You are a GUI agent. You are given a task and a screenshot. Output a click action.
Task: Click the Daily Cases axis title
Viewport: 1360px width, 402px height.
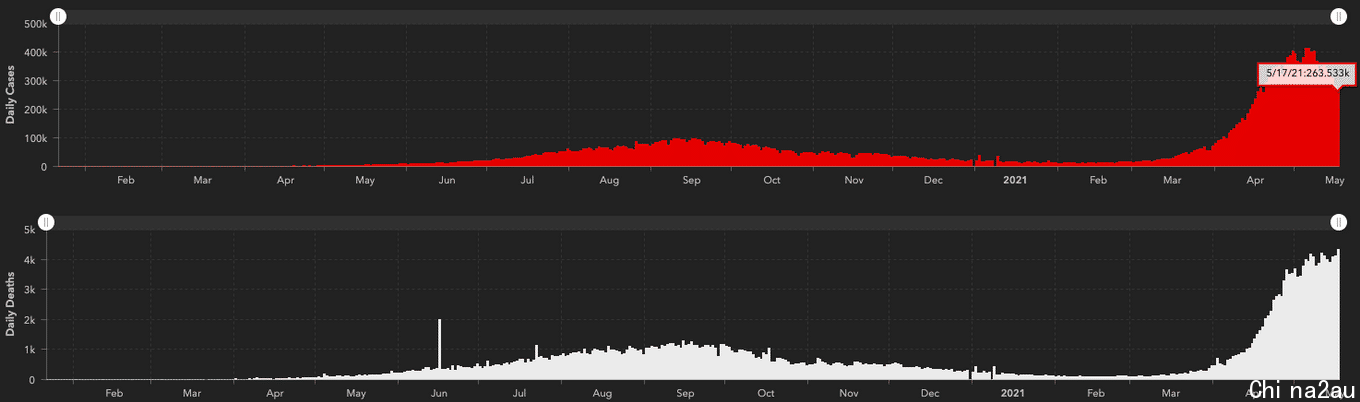pyautogui.click(x=10, y=94)
